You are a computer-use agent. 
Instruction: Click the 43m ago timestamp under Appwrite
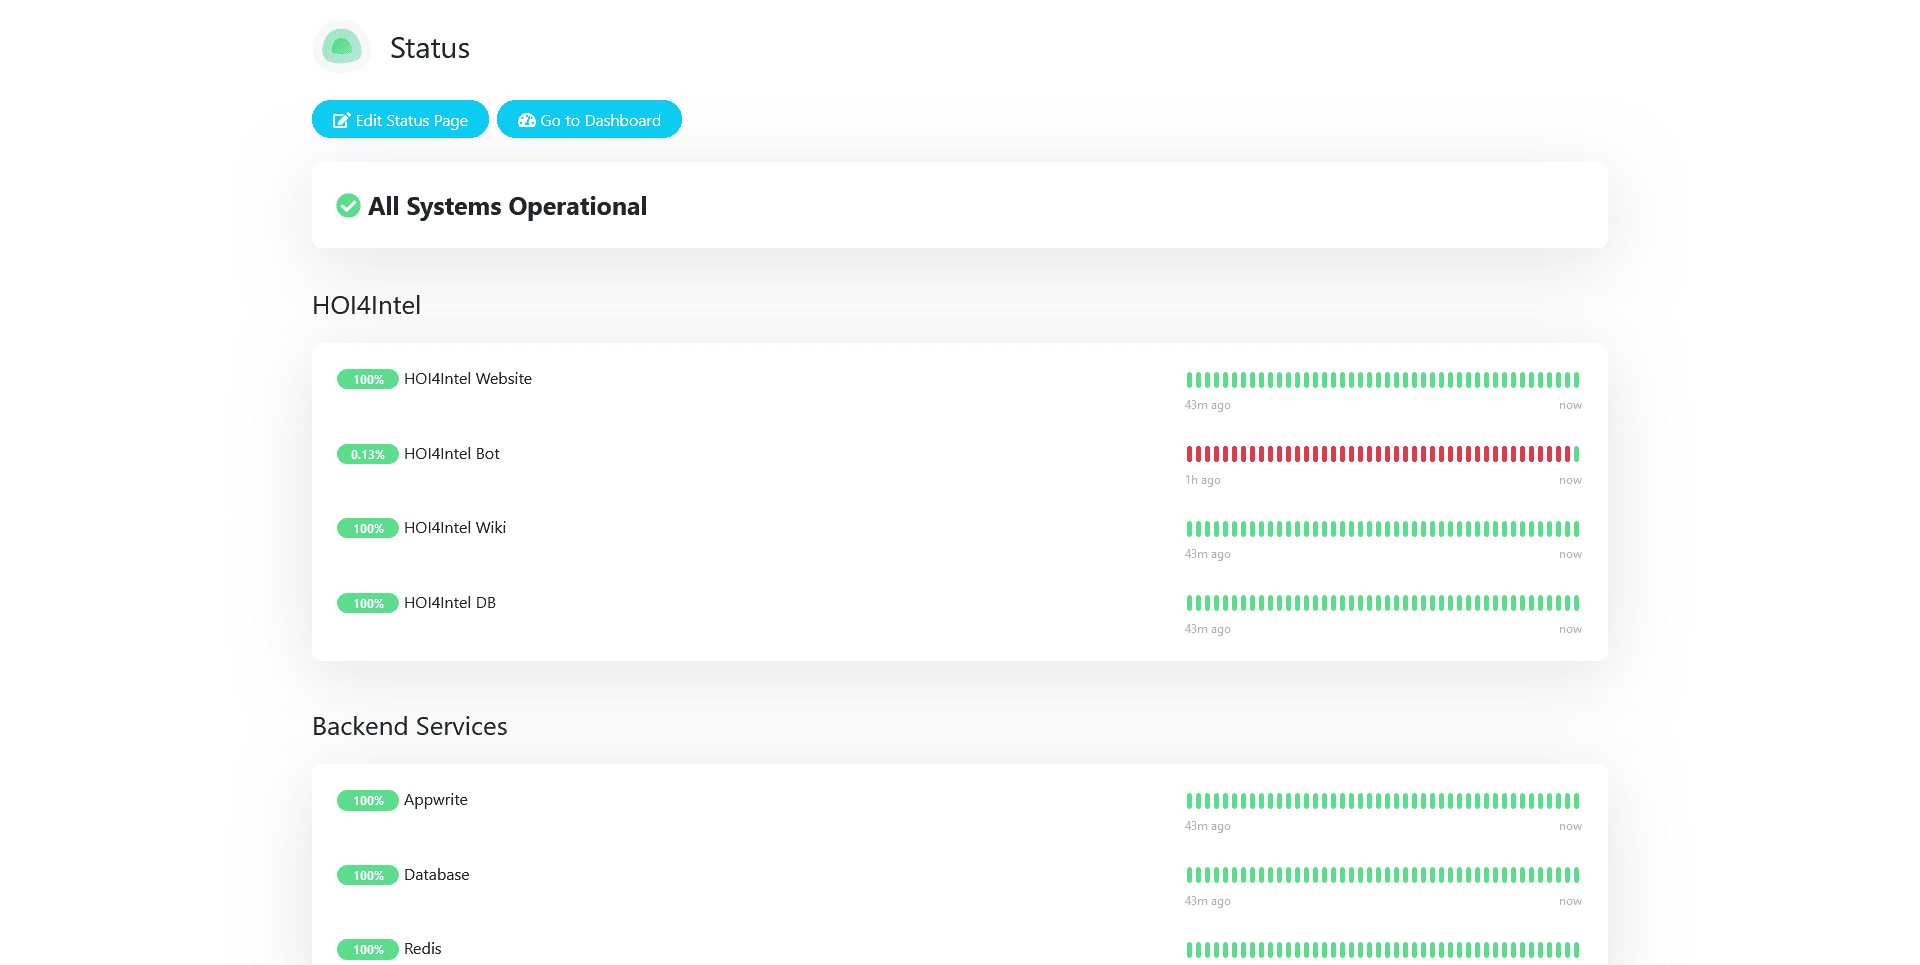(x=1206, y=826)
